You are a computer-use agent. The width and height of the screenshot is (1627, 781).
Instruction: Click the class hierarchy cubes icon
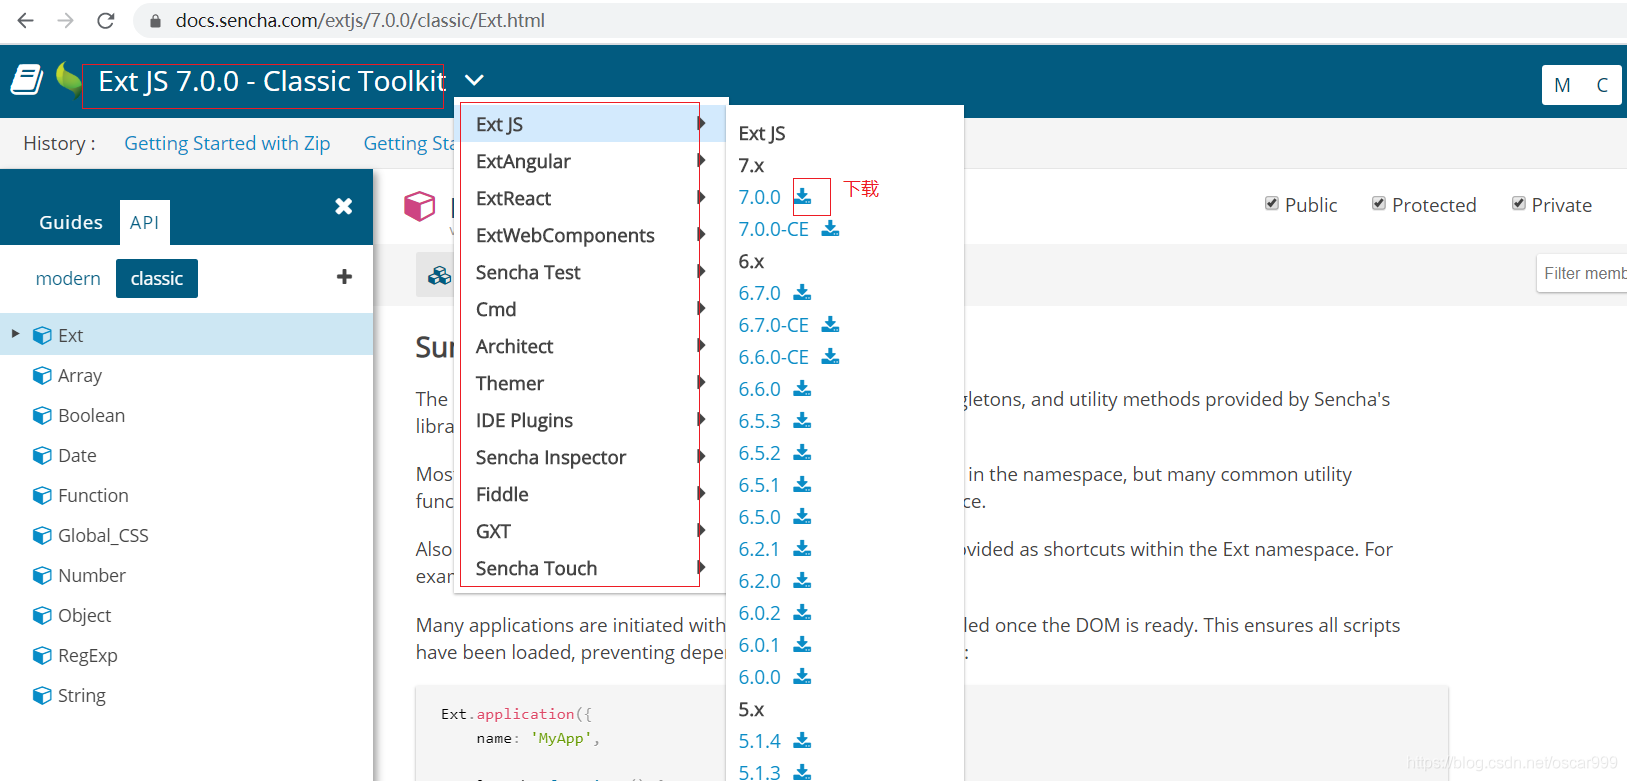click(439, 275)
